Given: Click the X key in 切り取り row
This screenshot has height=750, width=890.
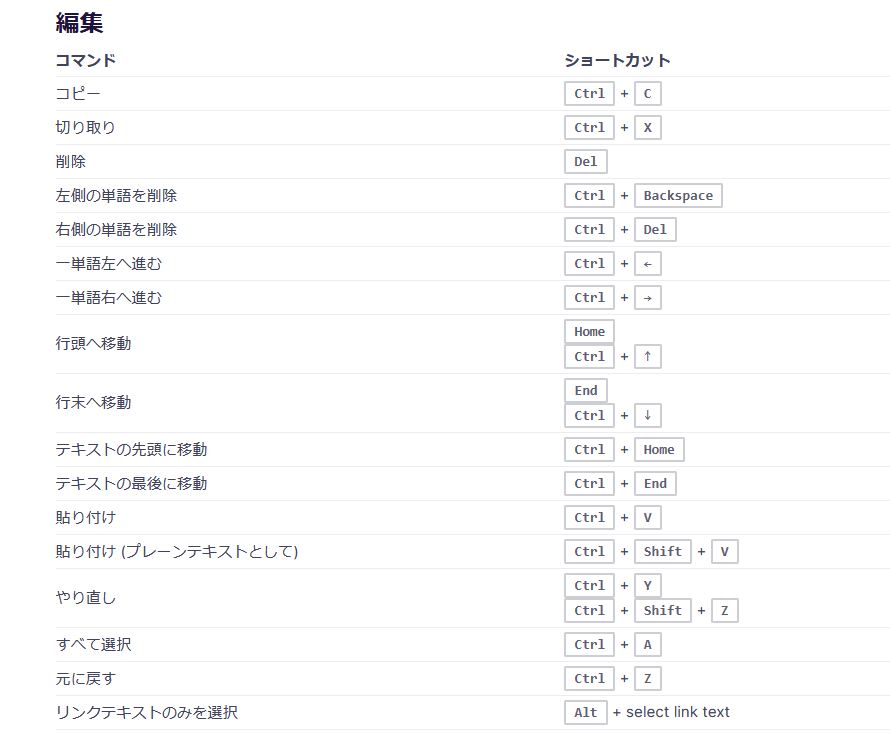Looking at the screenshot, I should coord(647,128).
